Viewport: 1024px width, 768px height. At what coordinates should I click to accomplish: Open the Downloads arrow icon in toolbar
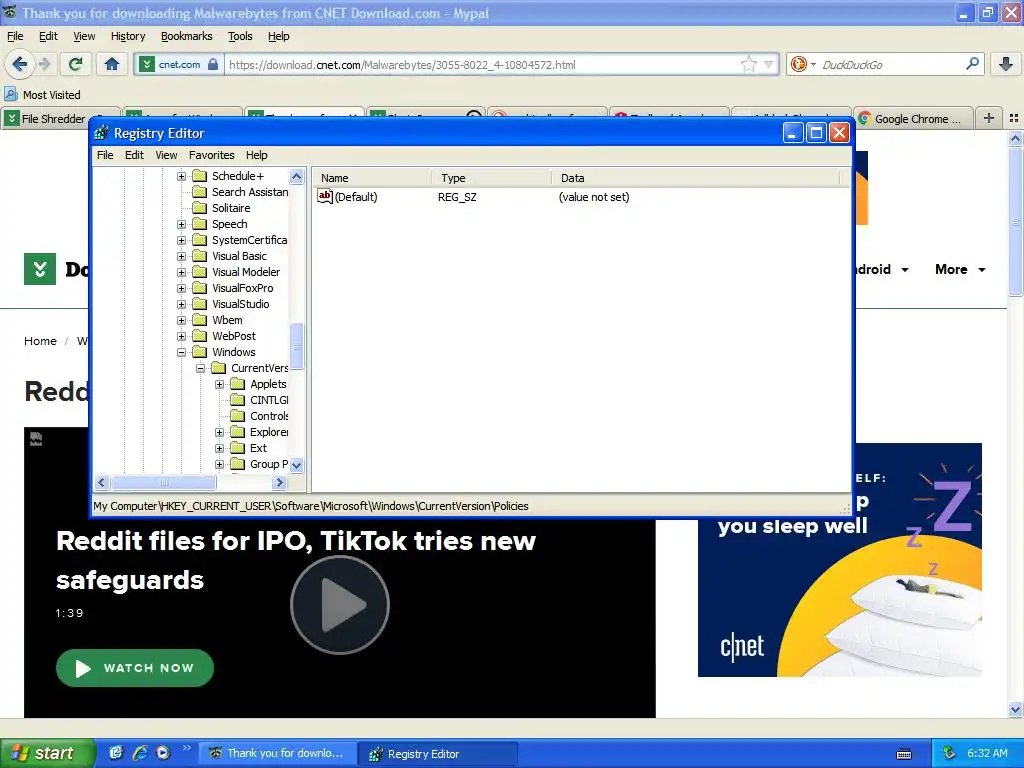coord(1006,64)
